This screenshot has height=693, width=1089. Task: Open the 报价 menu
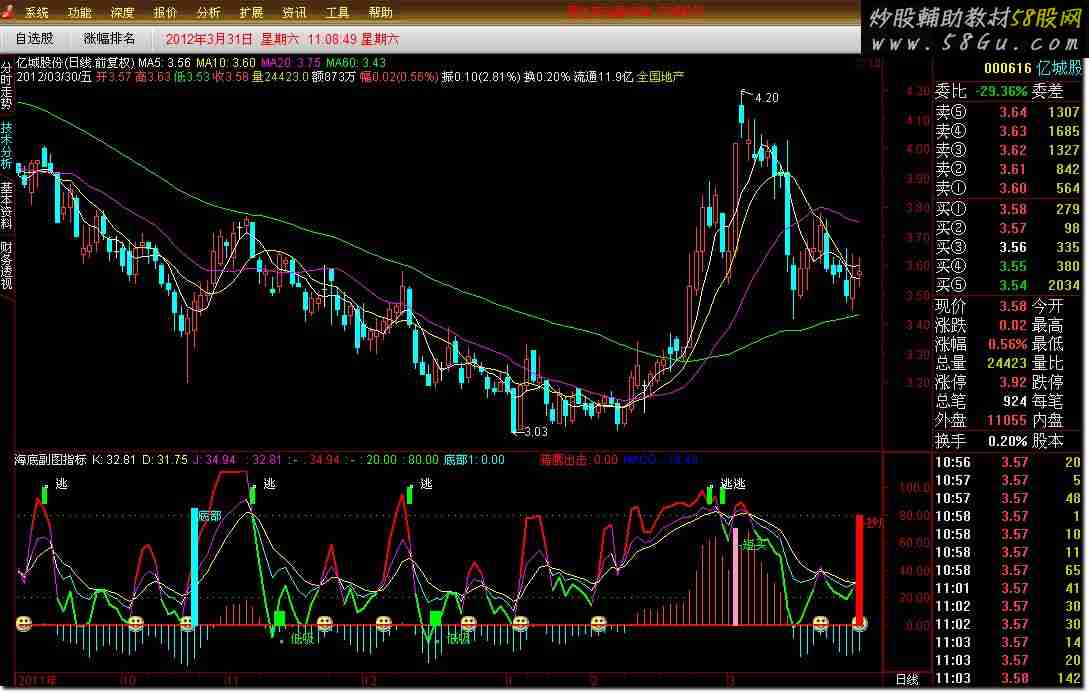165,12
